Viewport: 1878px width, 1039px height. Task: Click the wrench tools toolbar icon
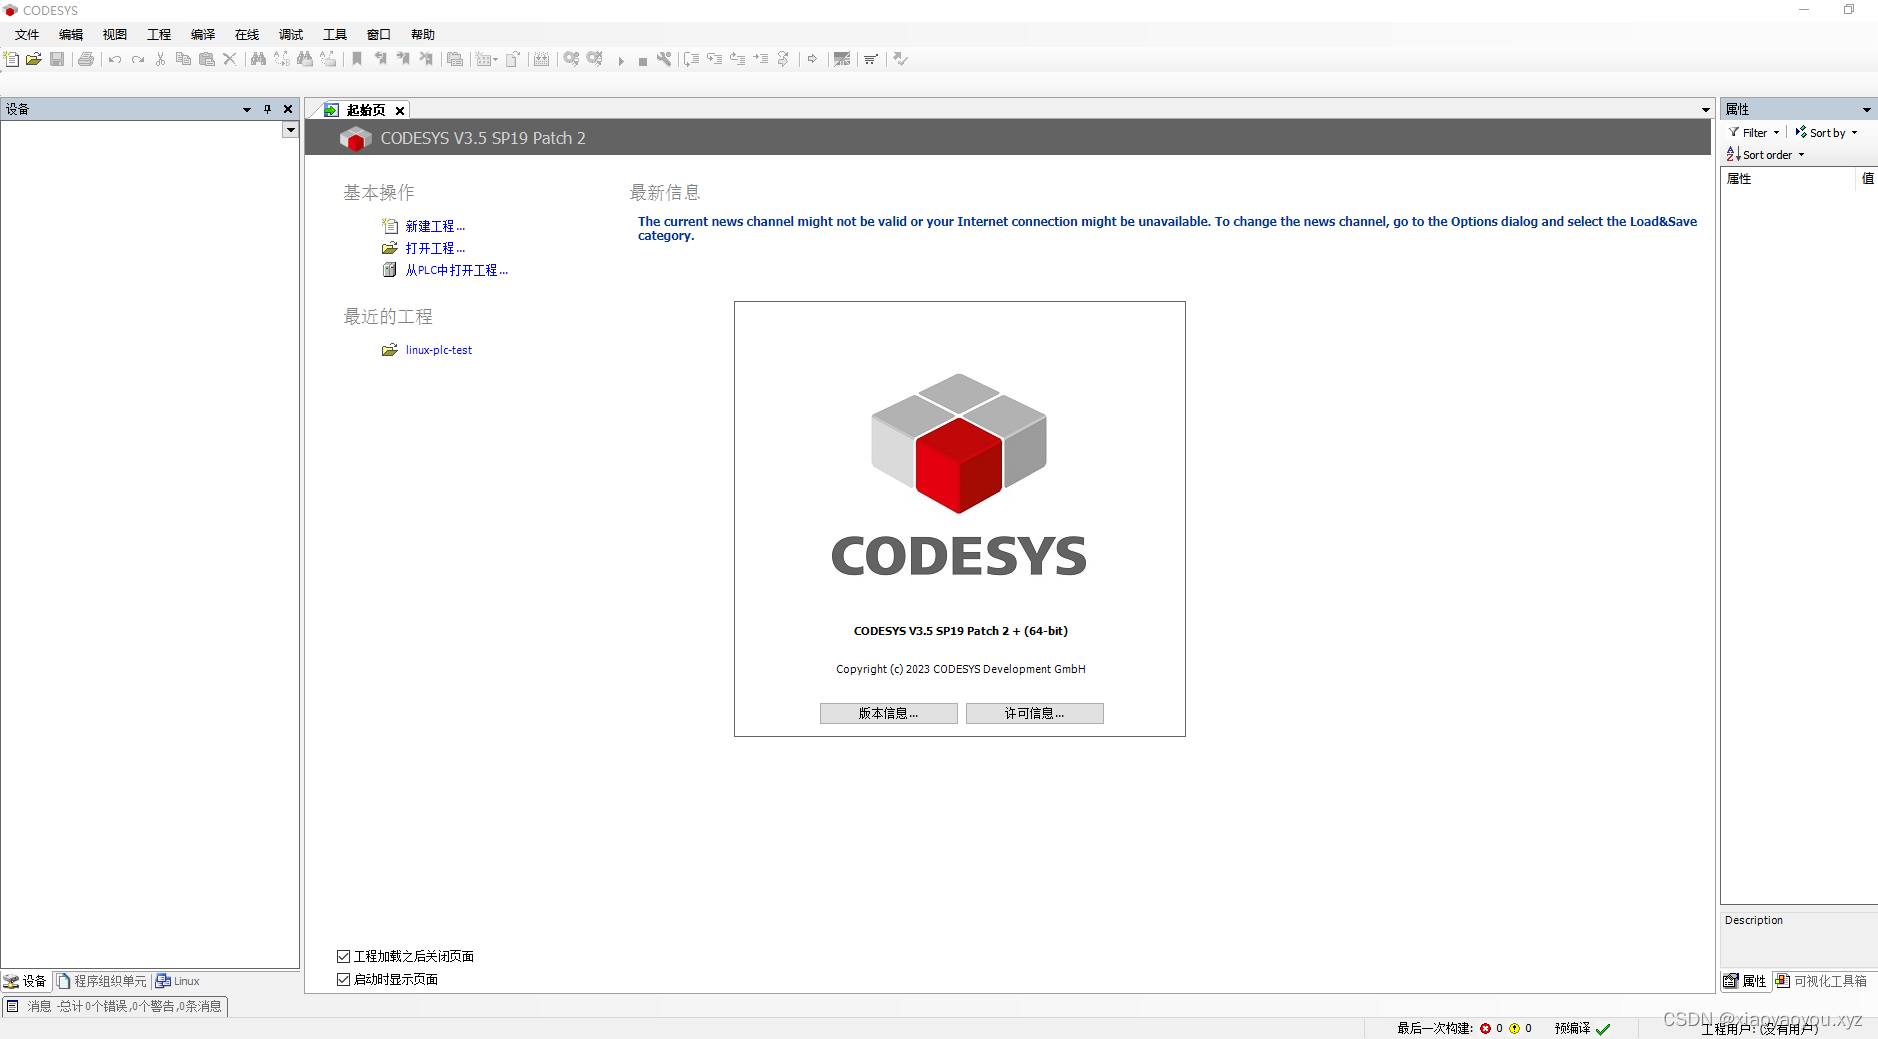(664, 59)
